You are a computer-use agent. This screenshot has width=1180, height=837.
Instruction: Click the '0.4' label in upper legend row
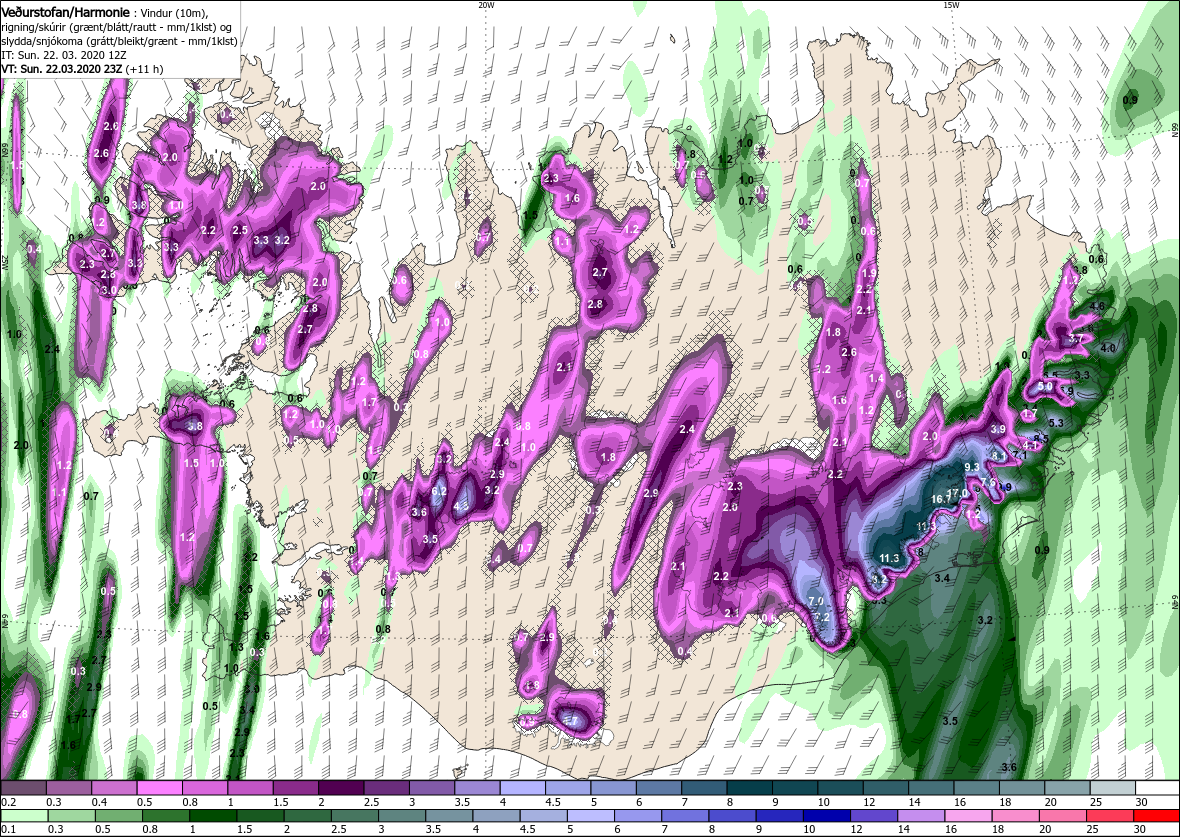[99, 802]
